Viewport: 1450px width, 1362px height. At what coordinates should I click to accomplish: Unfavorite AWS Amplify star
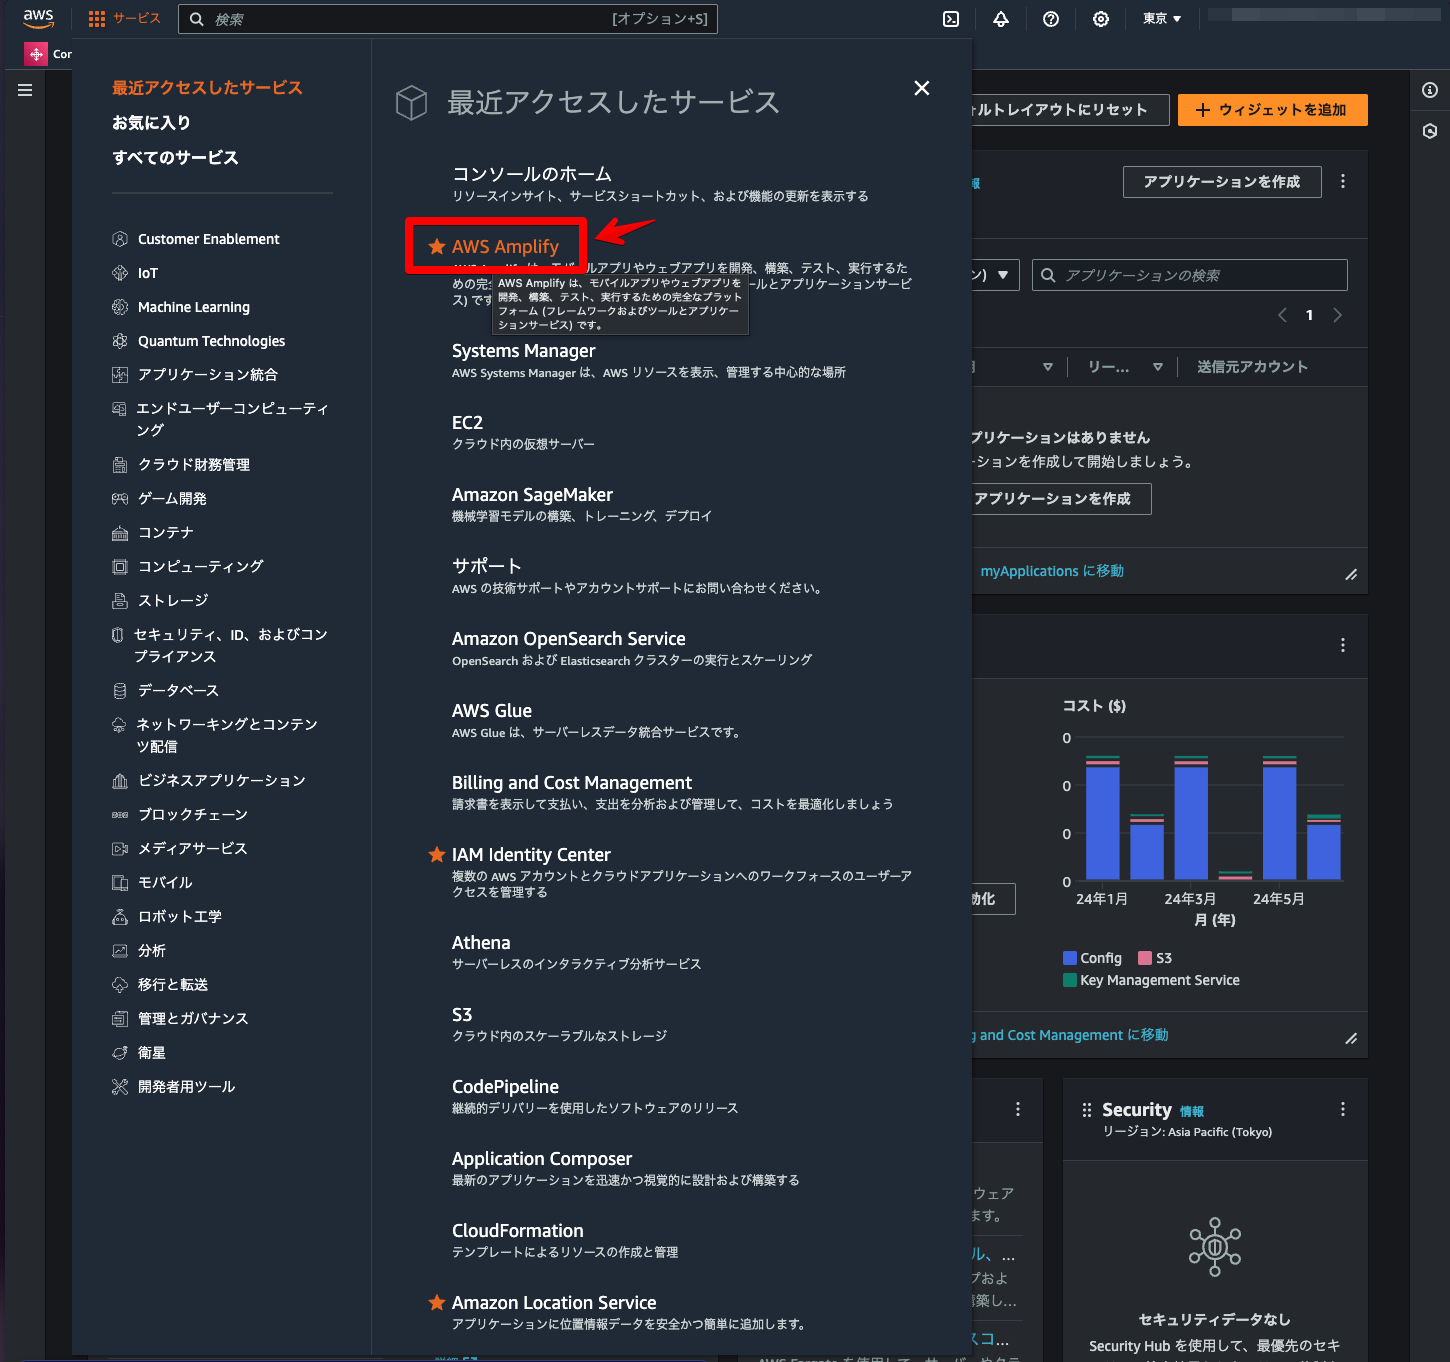click(x=437, y=246)
